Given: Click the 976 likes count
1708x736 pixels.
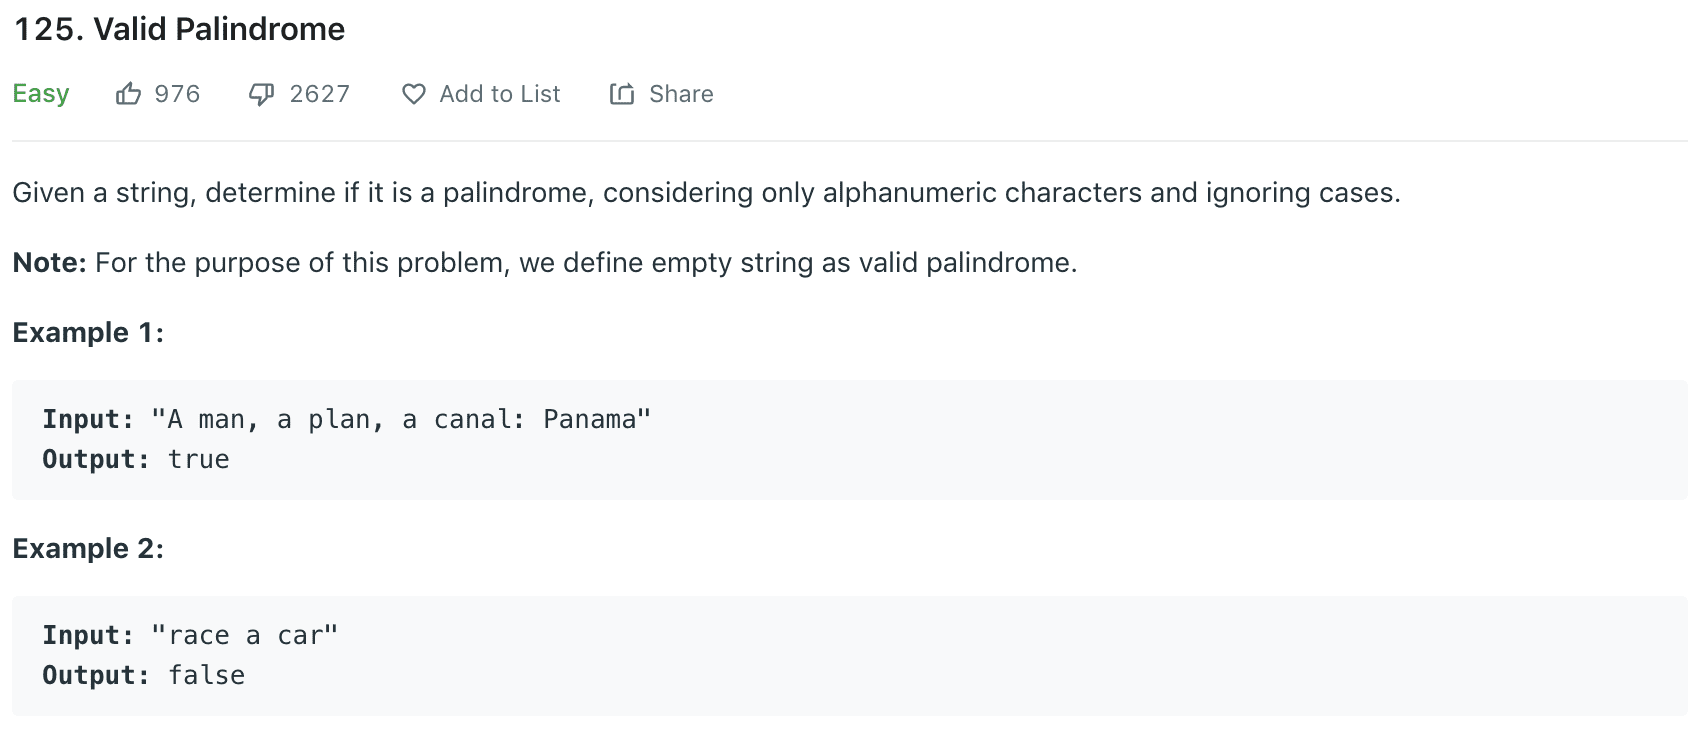Looking at the screenshot, I should click(x=177, y=94).
